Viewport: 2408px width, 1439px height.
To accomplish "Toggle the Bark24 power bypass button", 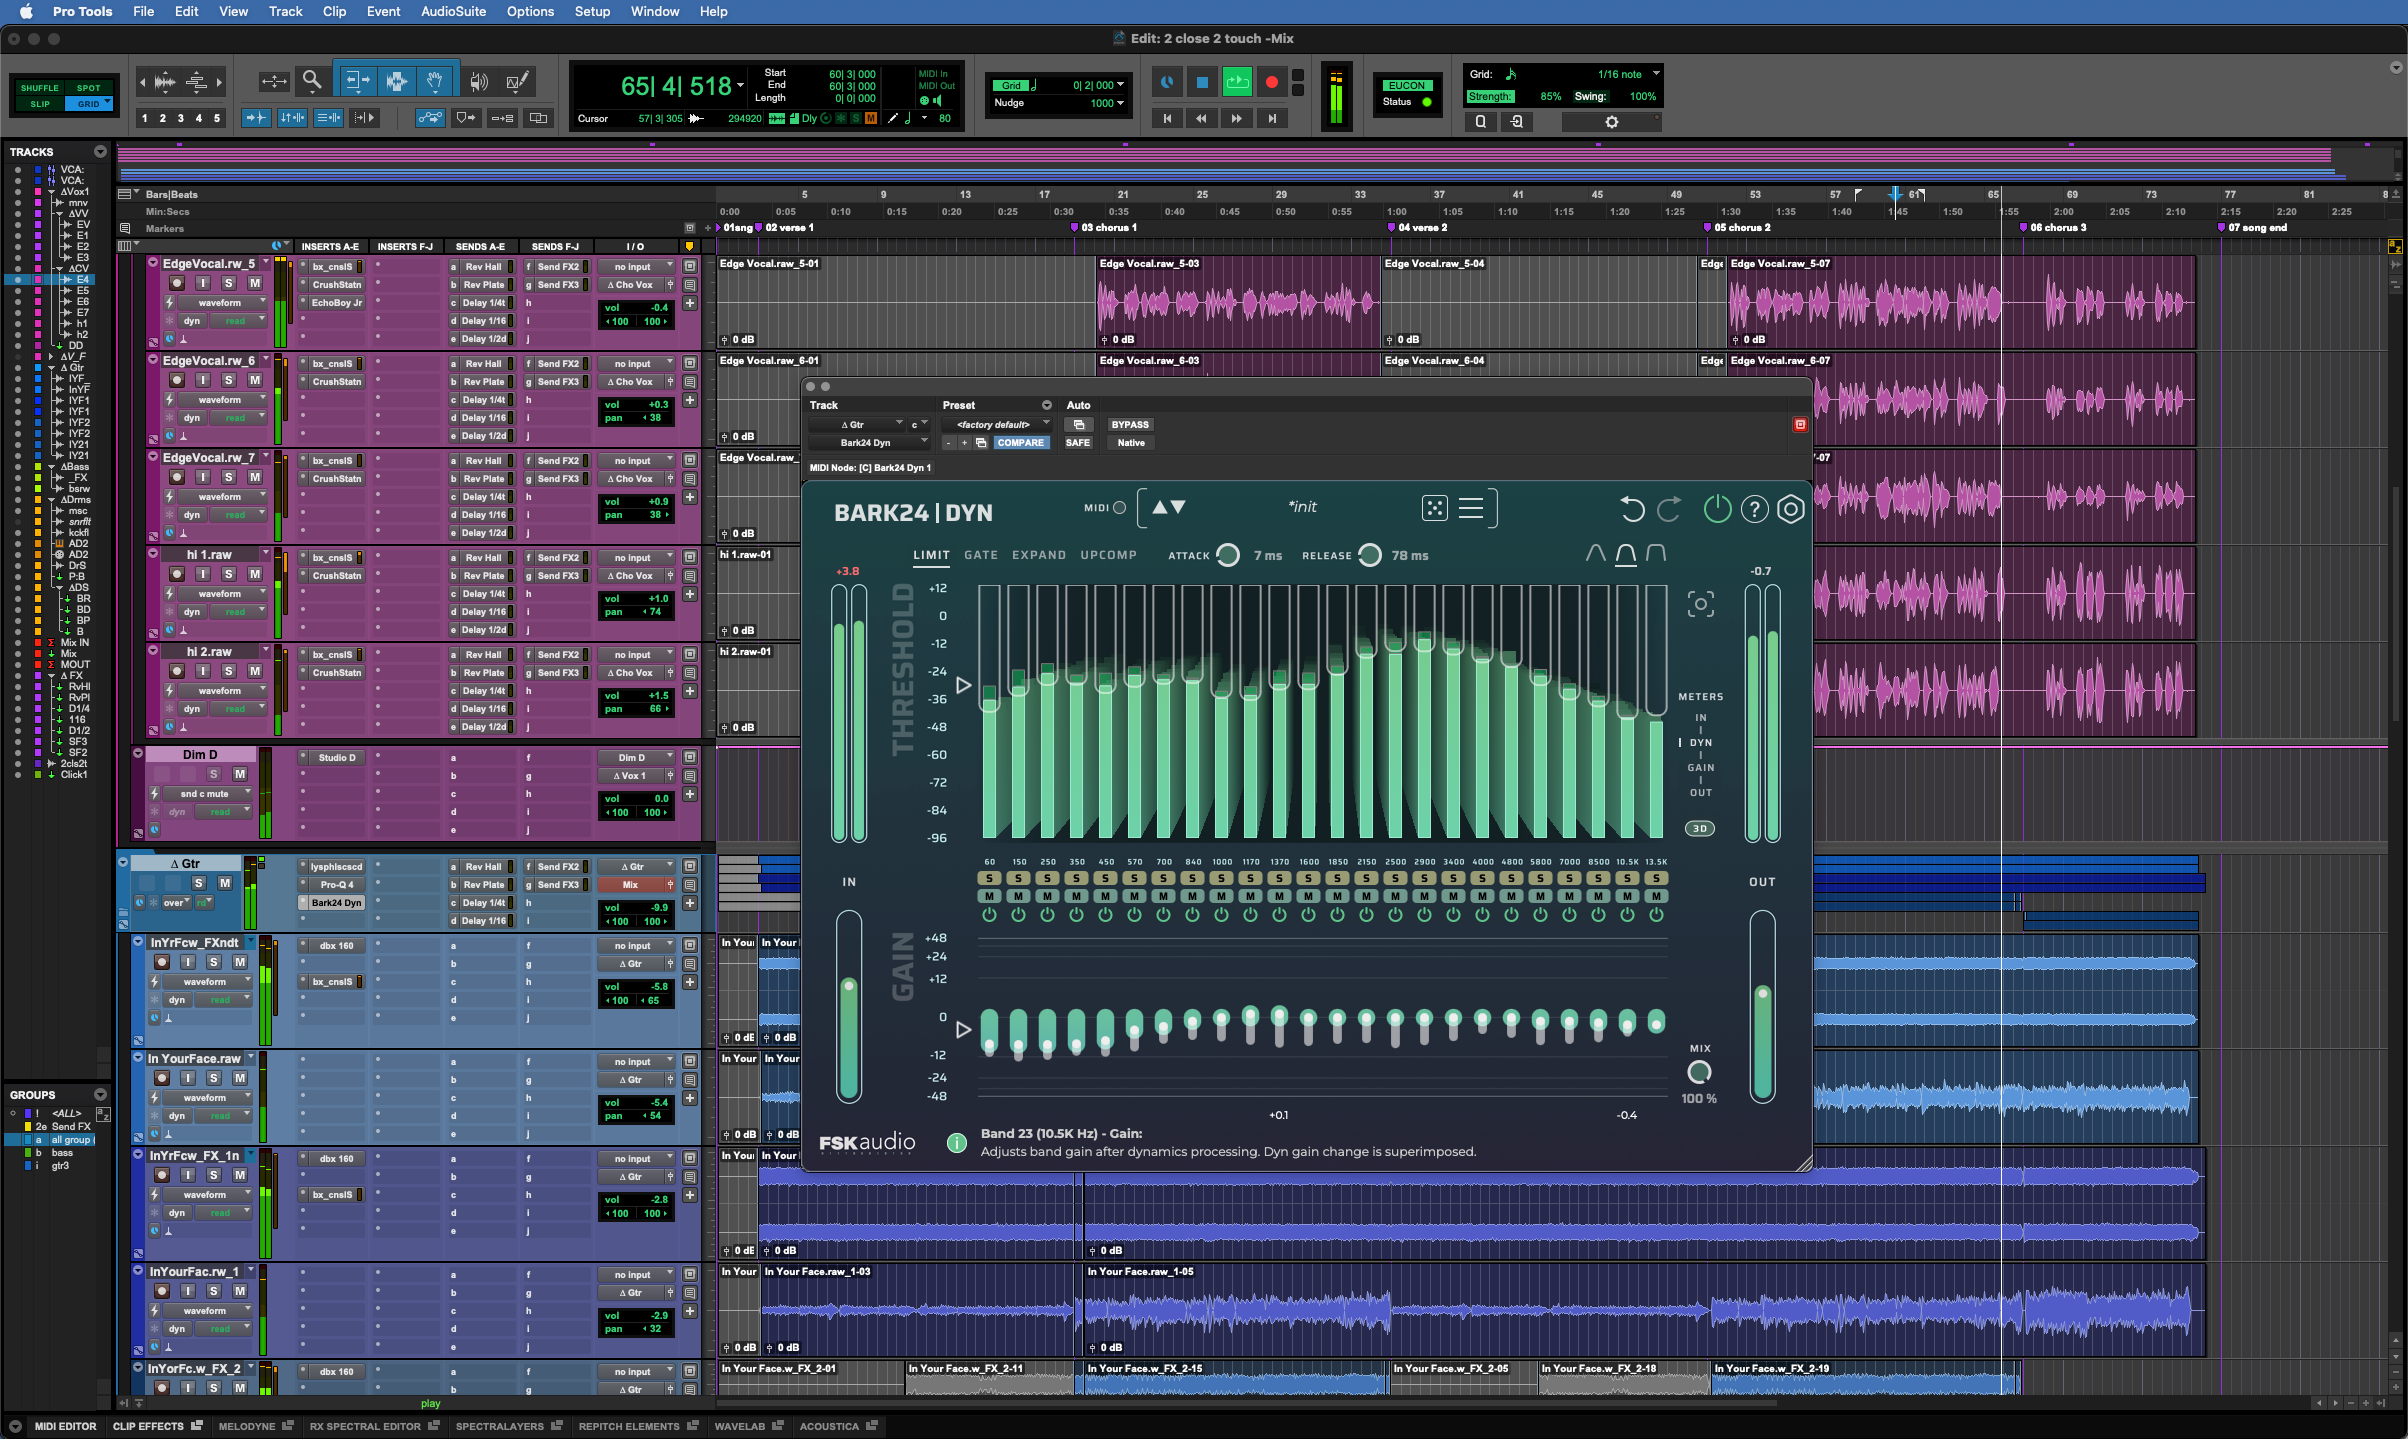I will point(1717,509).
